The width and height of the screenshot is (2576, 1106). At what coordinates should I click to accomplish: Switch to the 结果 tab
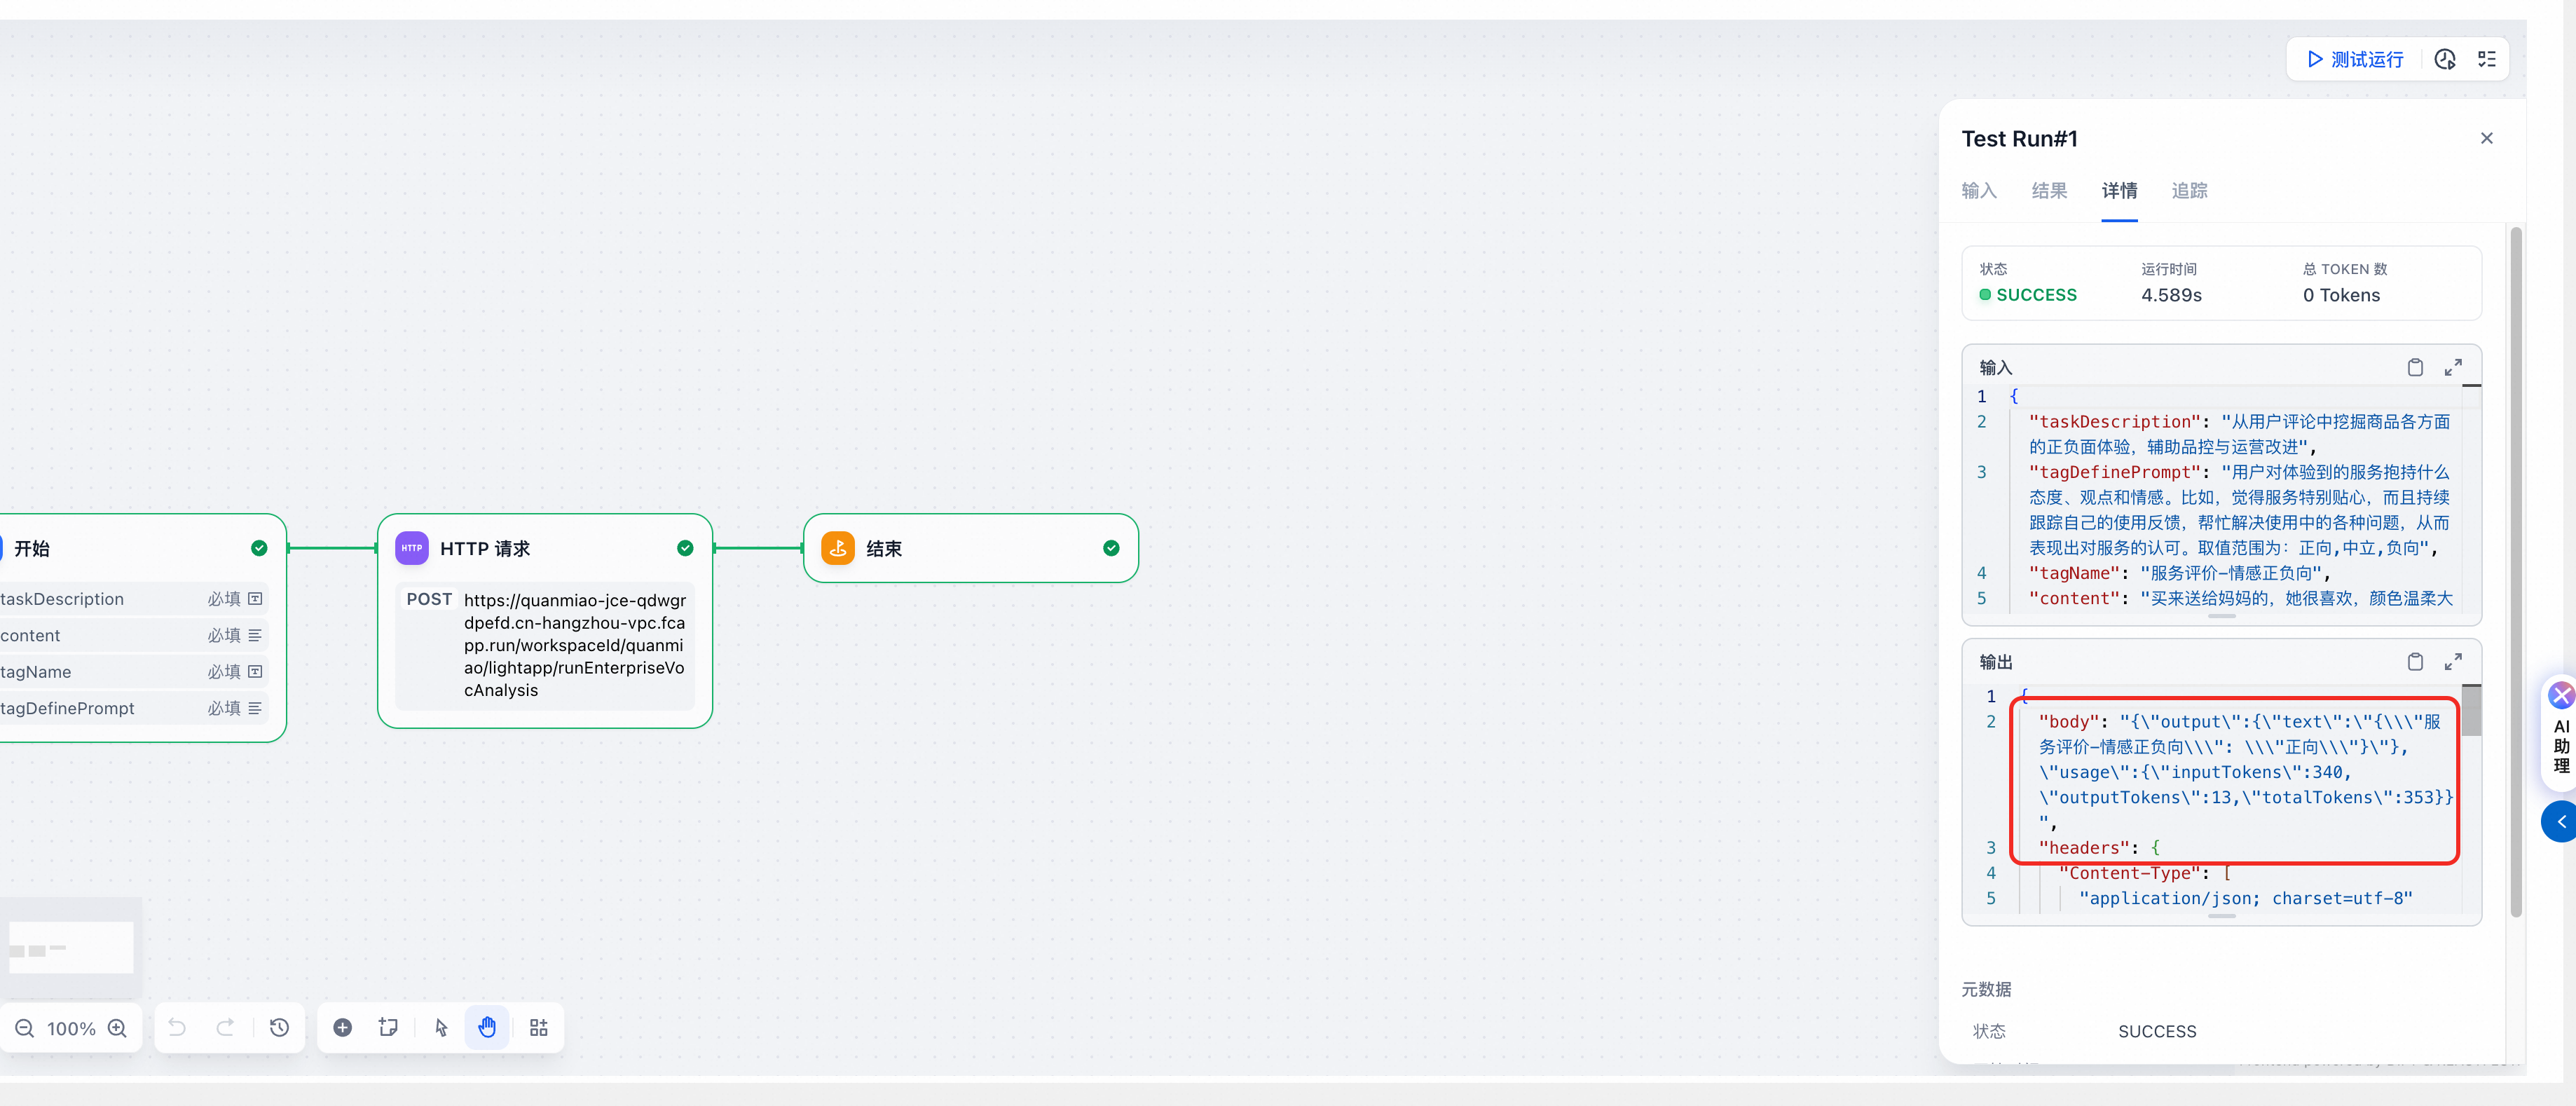coord(2049,190)
